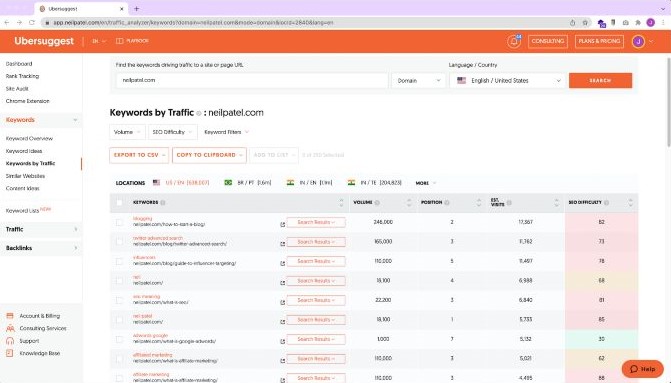Click info icon beside POSITION column header
Image resolution: width=671 pixels, height=383 pixels.
[x=447, y=202]
